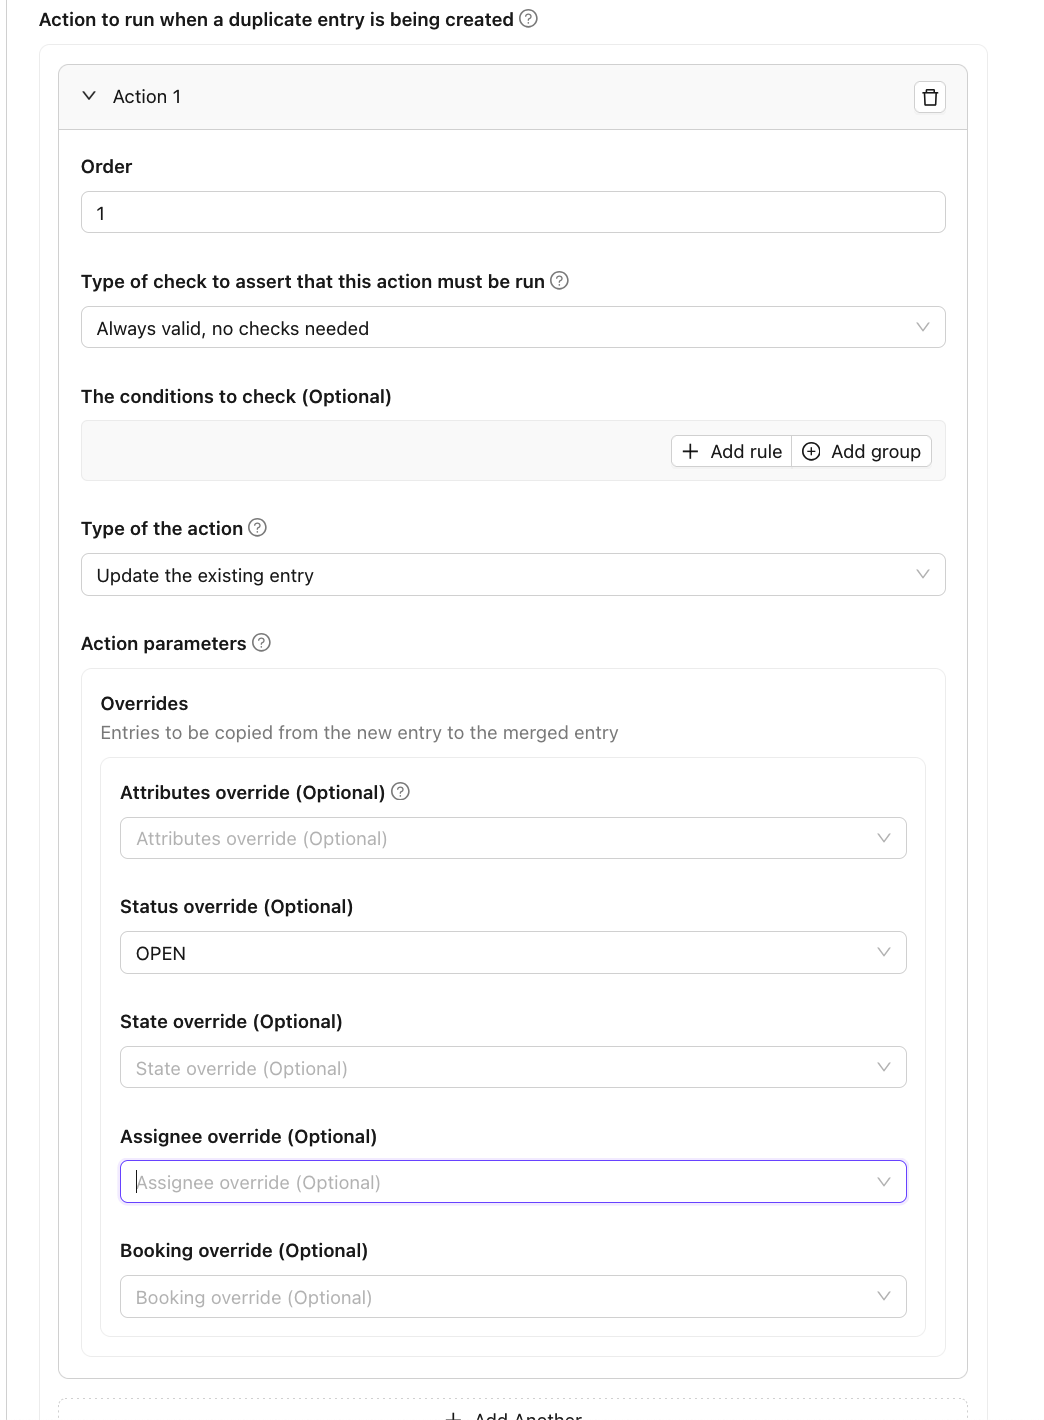This screenshot has height=1420, width=1044.
Task: Click the arrow in the Booking override field
Action: (x=884, y=1297)
